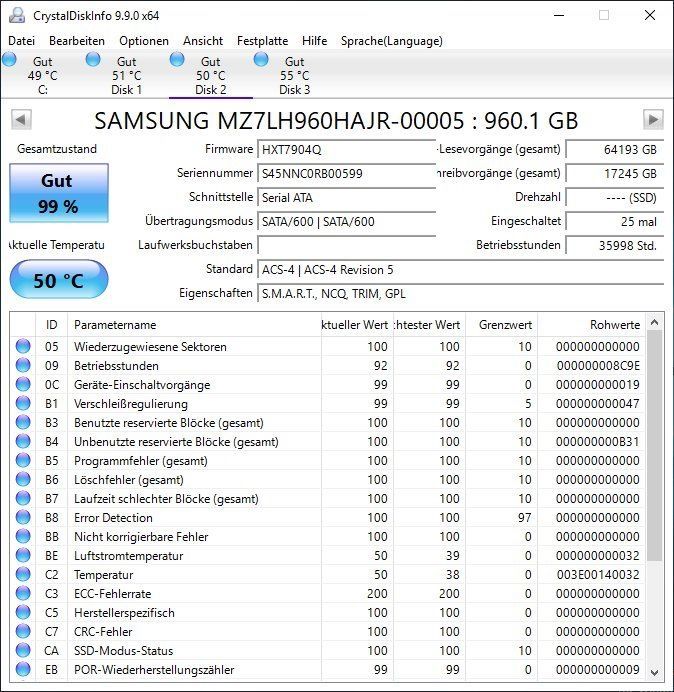674x692 pixels.
Task: Click status orb of Luftstromtemperatur row
Action: (x=23, y=555)
